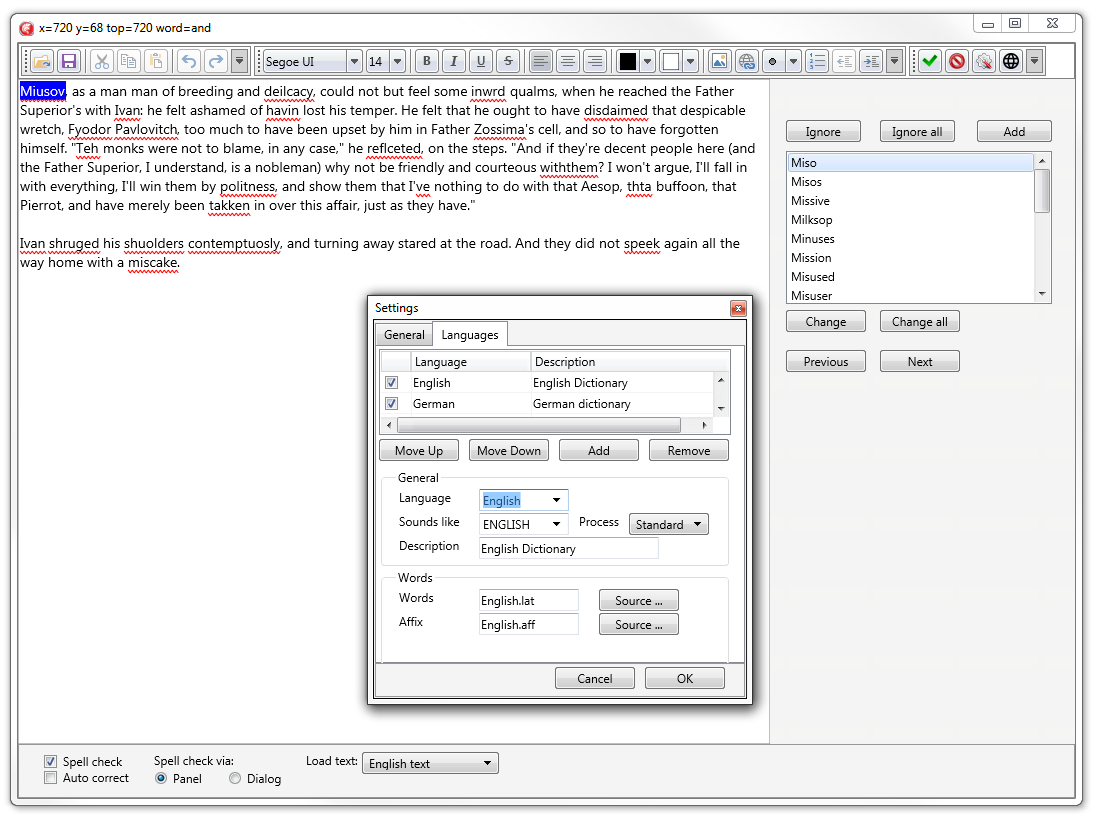1097x819 pixels.
Task: Click Add in the spelling panel
Action: pyautogui.click(x=1014, y=131)
